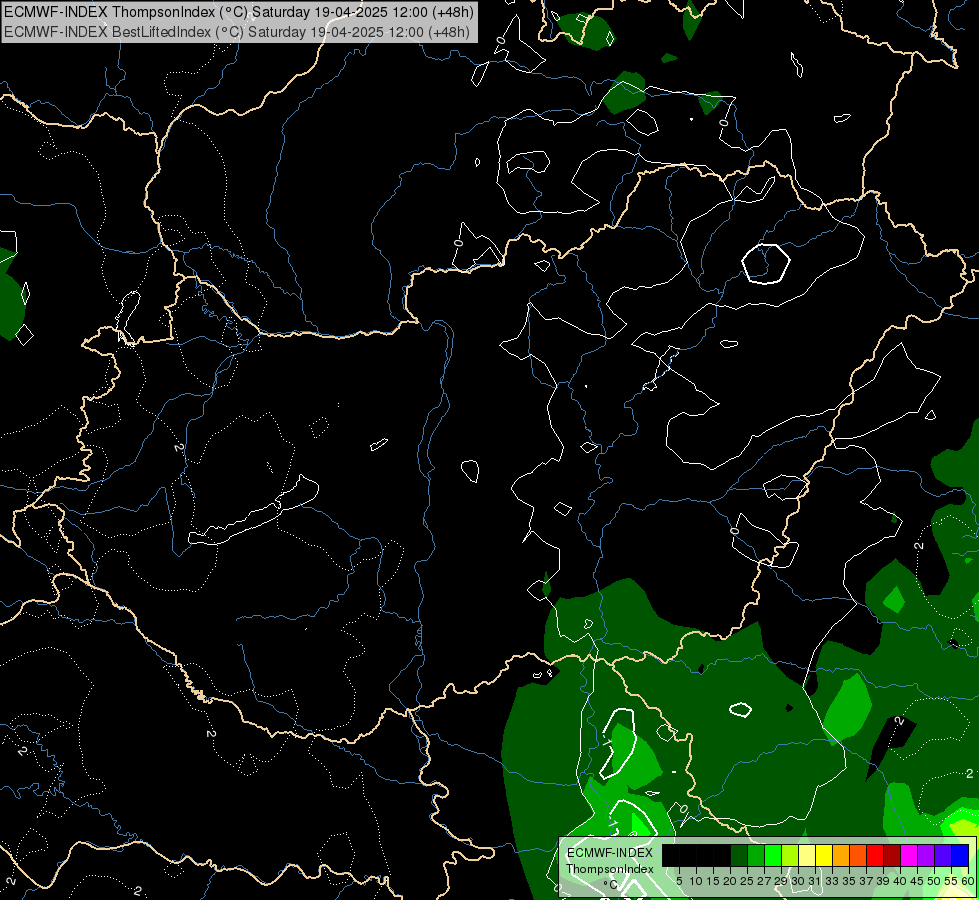Select dark red 39-40 legend swatch
The height and width of the screenshot is (900, 979).
pos(892,855)
